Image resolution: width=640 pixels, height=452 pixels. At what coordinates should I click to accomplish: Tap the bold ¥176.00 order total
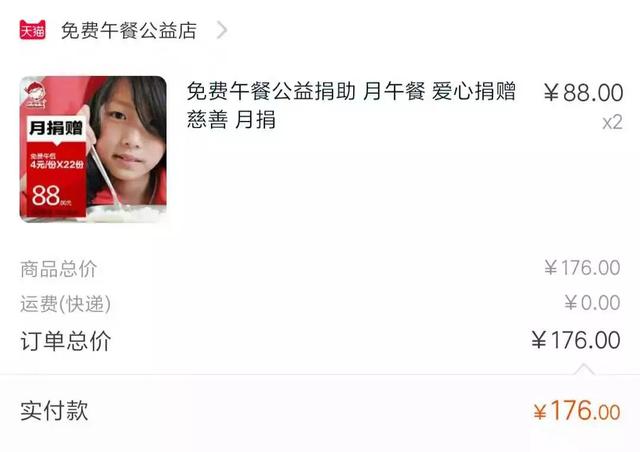coord(576,340)
